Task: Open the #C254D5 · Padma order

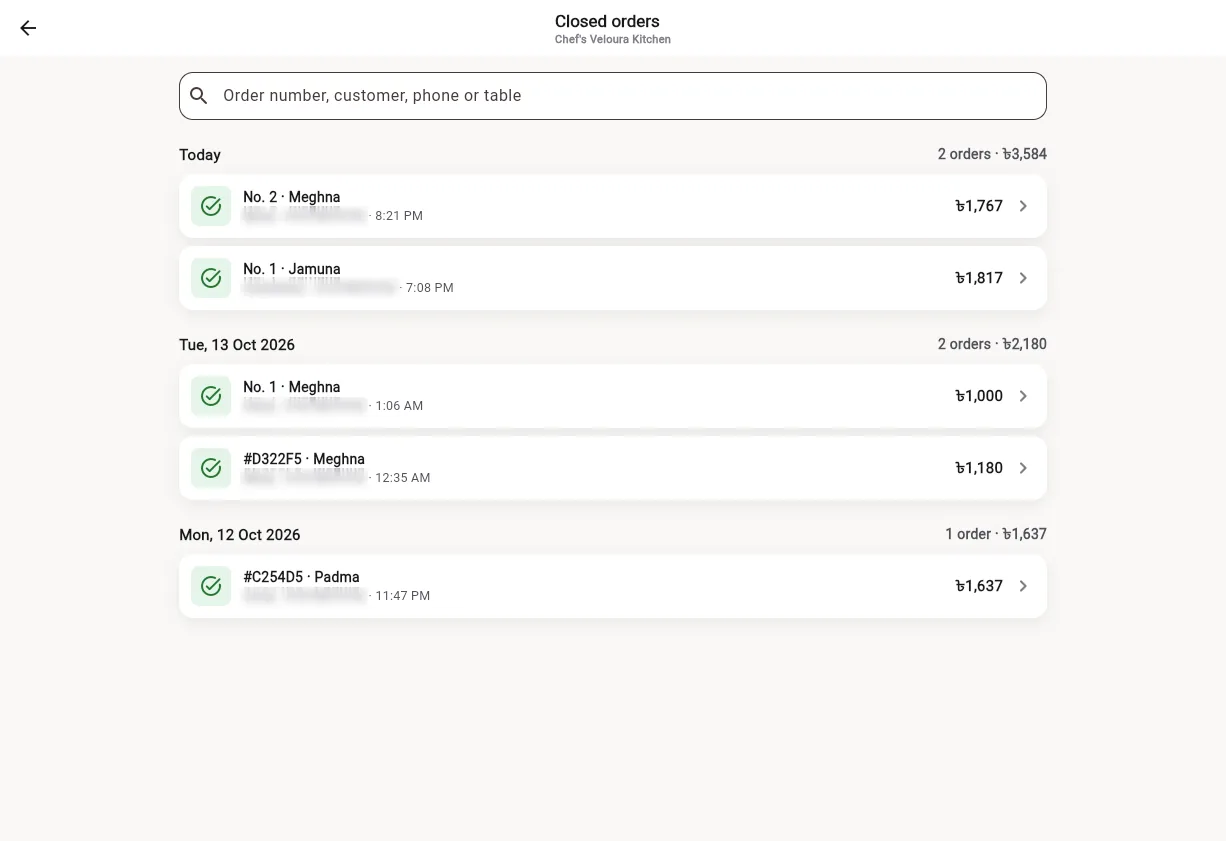Action: point(613,586)
